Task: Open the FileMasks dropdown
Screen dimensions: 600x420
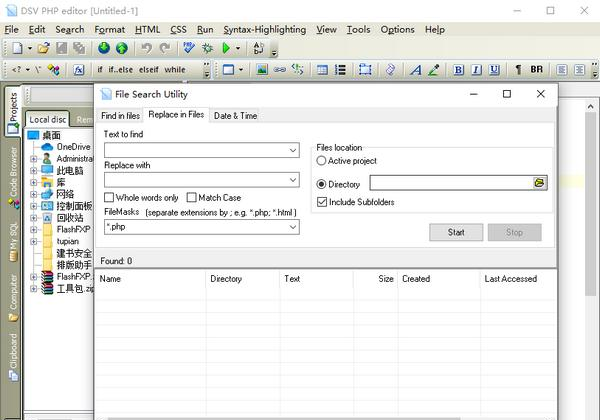Action: pos(293,227)
